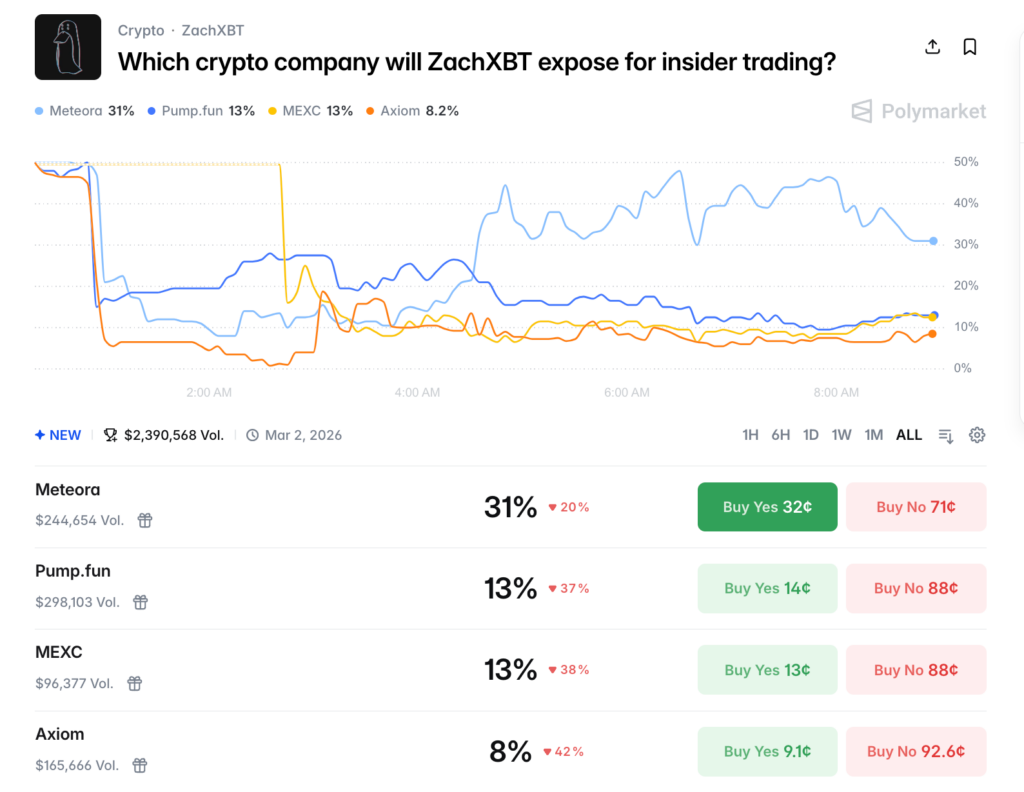Open chart settings gear icon

click(977, 435)
